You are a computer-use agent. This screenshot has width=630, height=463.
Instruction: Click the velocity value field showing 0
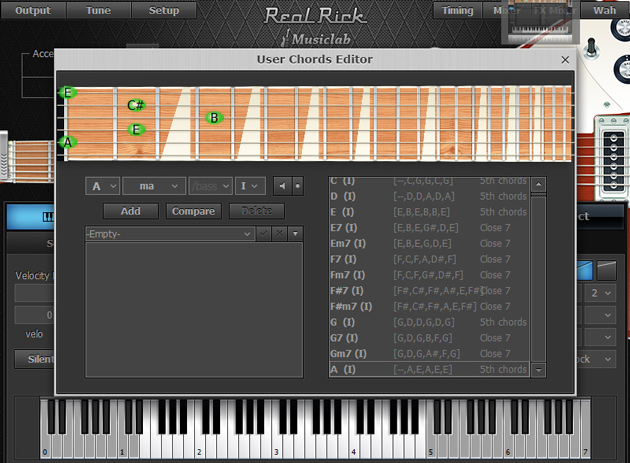35,315
